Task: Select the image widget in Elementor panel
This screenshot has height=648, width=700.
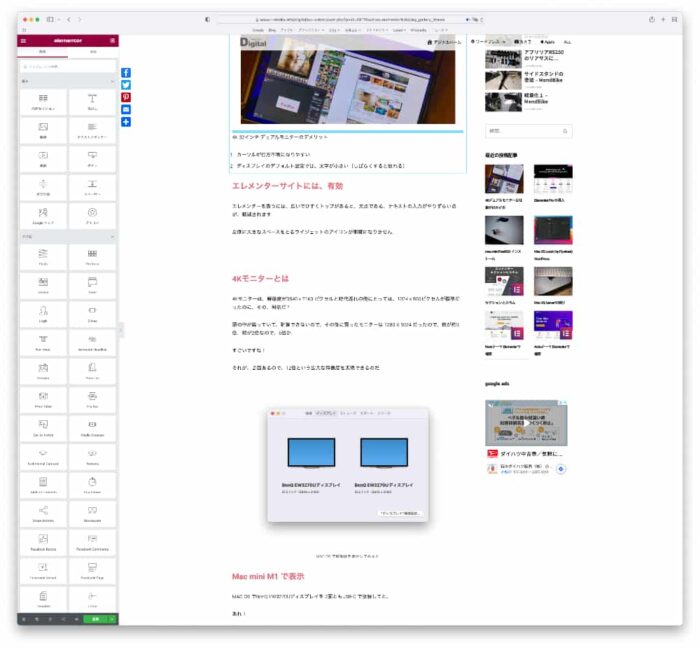Action: coord(43,131)
